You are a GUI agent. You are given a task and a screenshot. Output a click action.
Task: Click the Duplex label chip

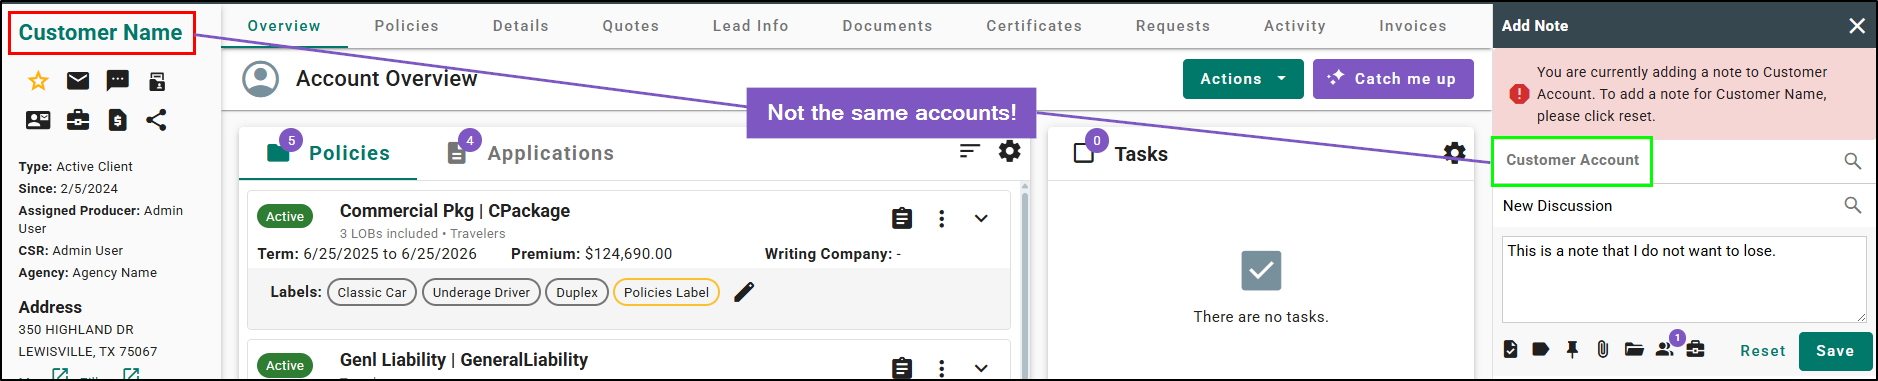[577, 292]
